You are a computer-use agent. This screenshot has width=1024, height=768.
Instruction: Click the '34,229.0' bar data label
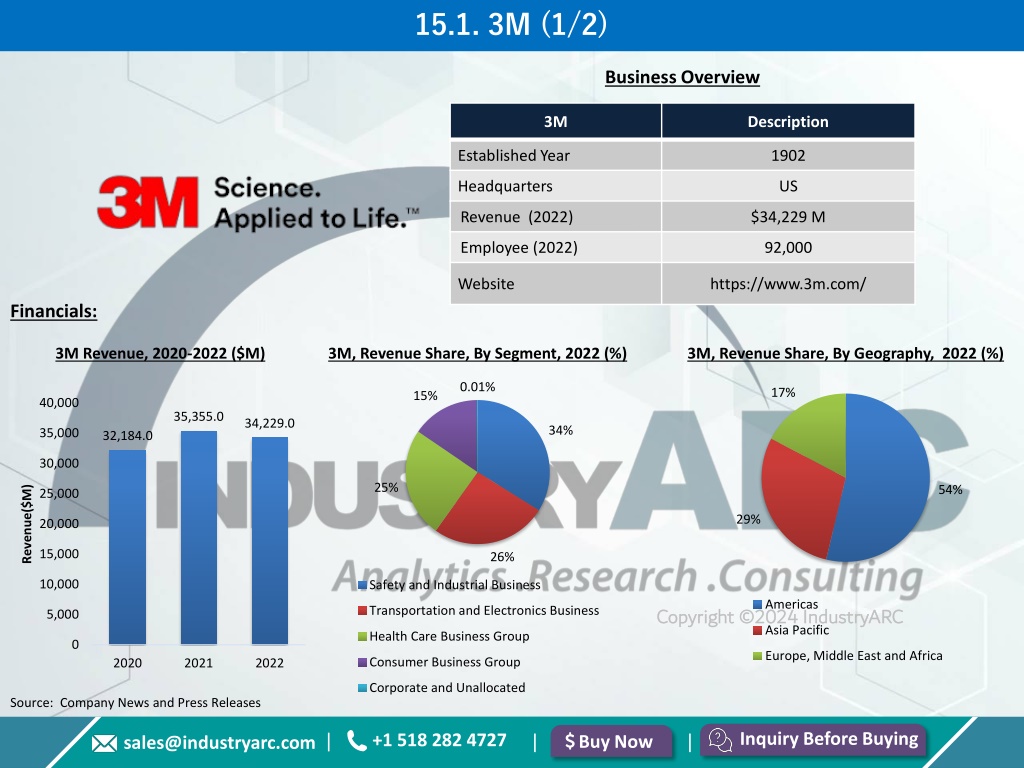coord(270,423)
